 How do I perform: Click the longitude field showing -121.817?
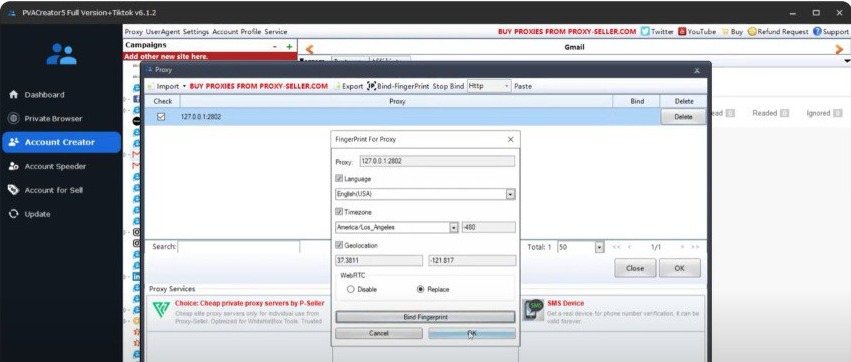[x=472, y=261]
